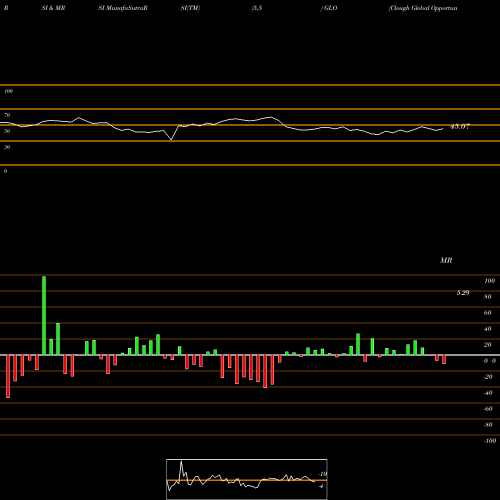
Task: Select the 70 level label on RSI axis
Action: (7, 115)
